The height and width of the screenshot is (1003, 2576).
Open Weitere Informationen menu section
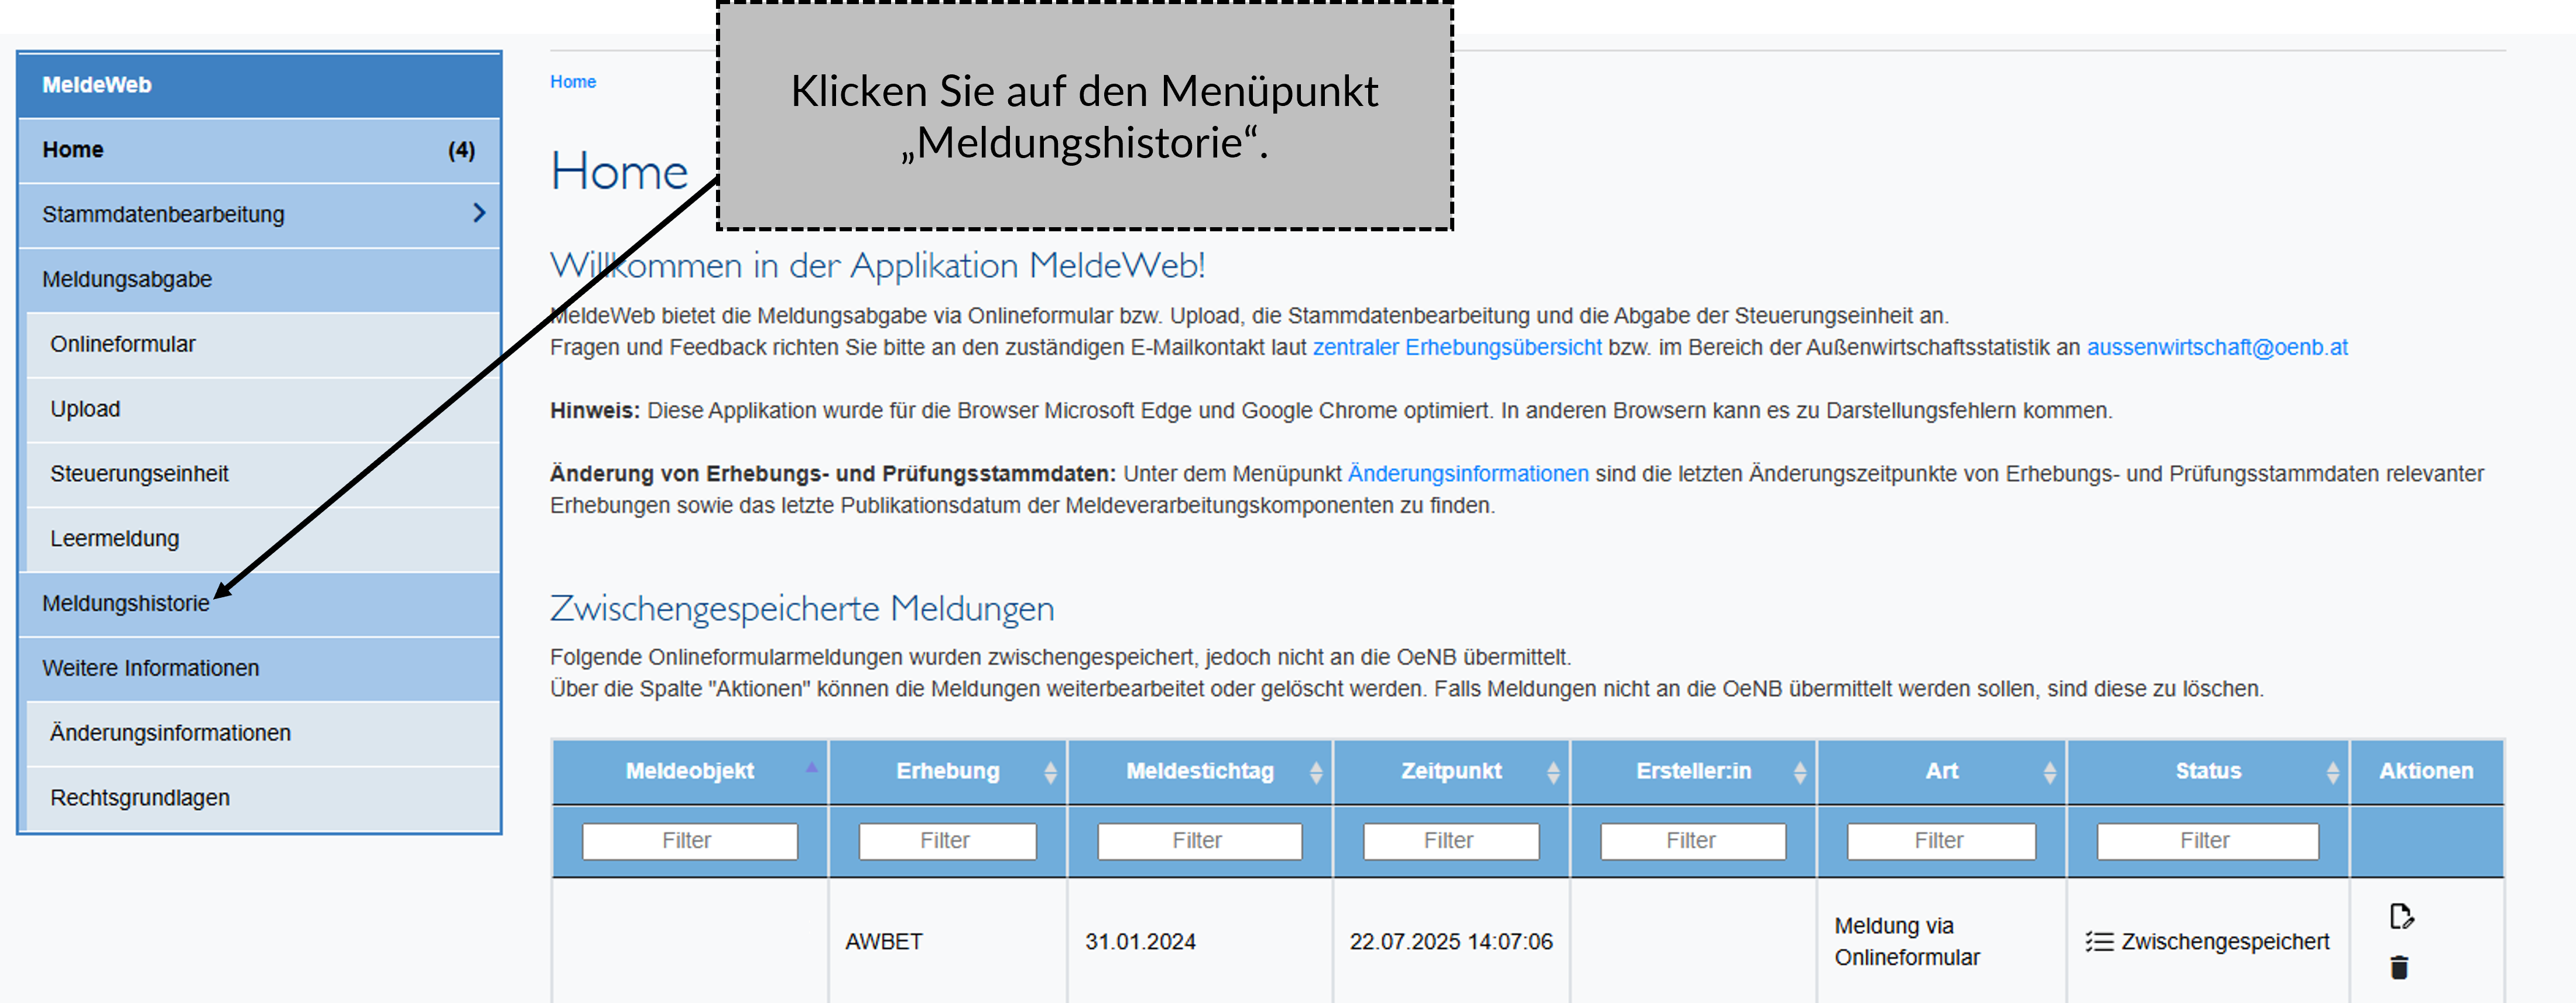coord(150,668)
